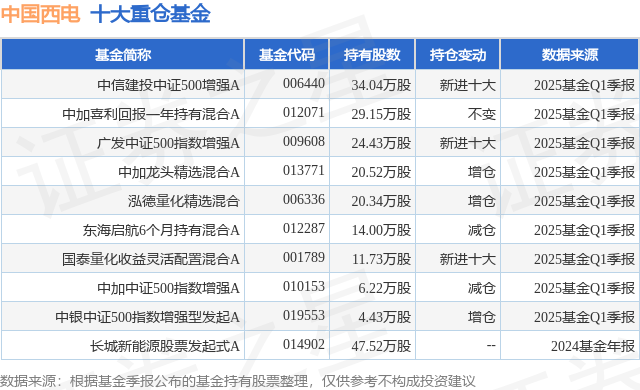Click fund code 001789
640x390 pixels.
[304, 257]
